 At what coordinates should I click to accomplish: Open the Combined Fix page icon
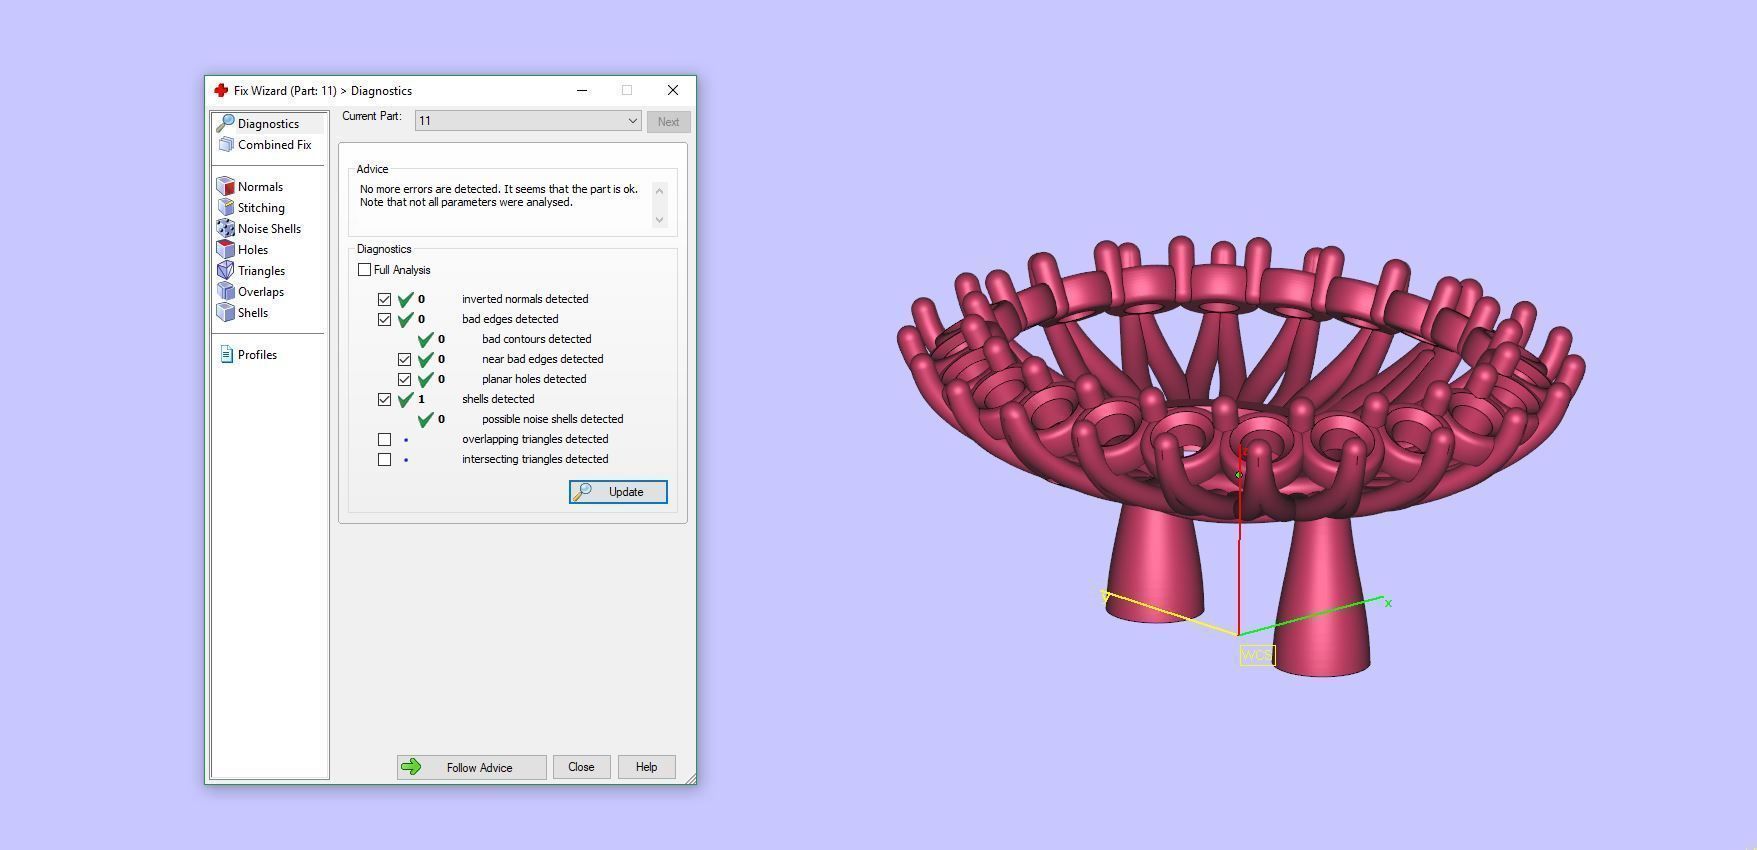[x=226, y=145]
